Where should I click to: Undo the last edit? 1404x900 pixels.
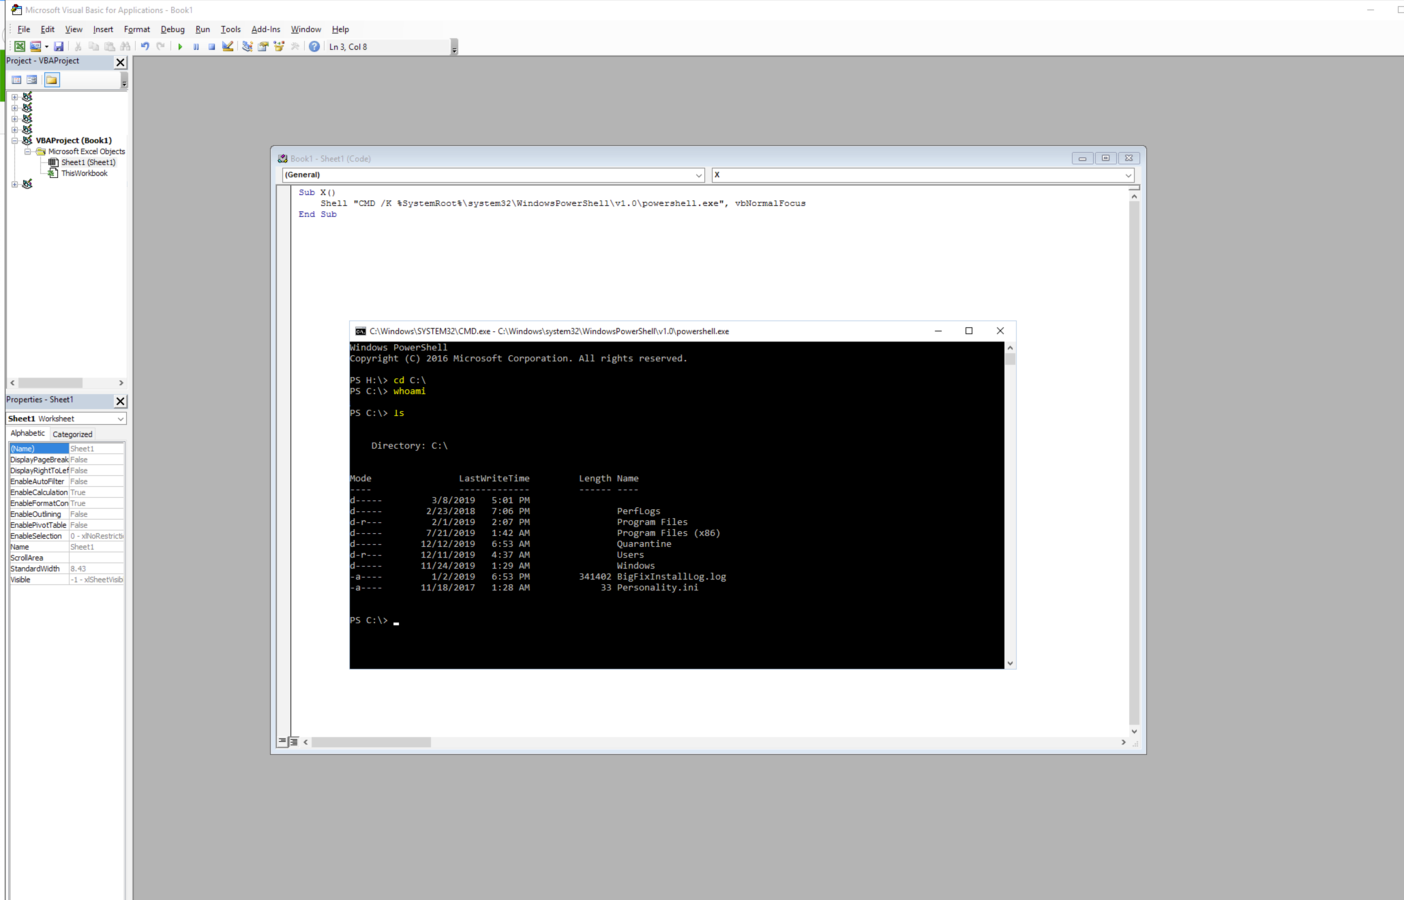point(145,47)
